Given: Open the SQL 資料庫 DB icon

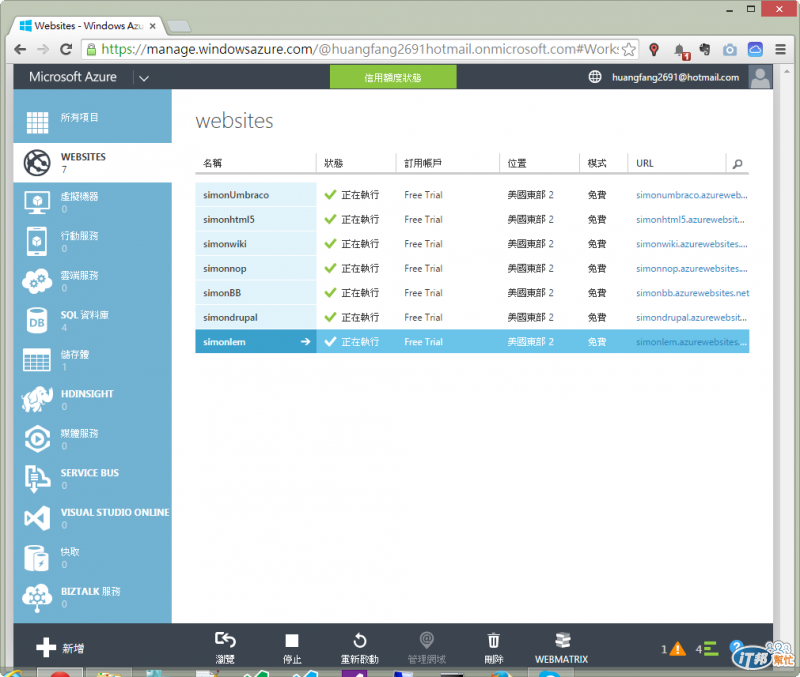Looking at the screenshot, I should coord(37,320).
